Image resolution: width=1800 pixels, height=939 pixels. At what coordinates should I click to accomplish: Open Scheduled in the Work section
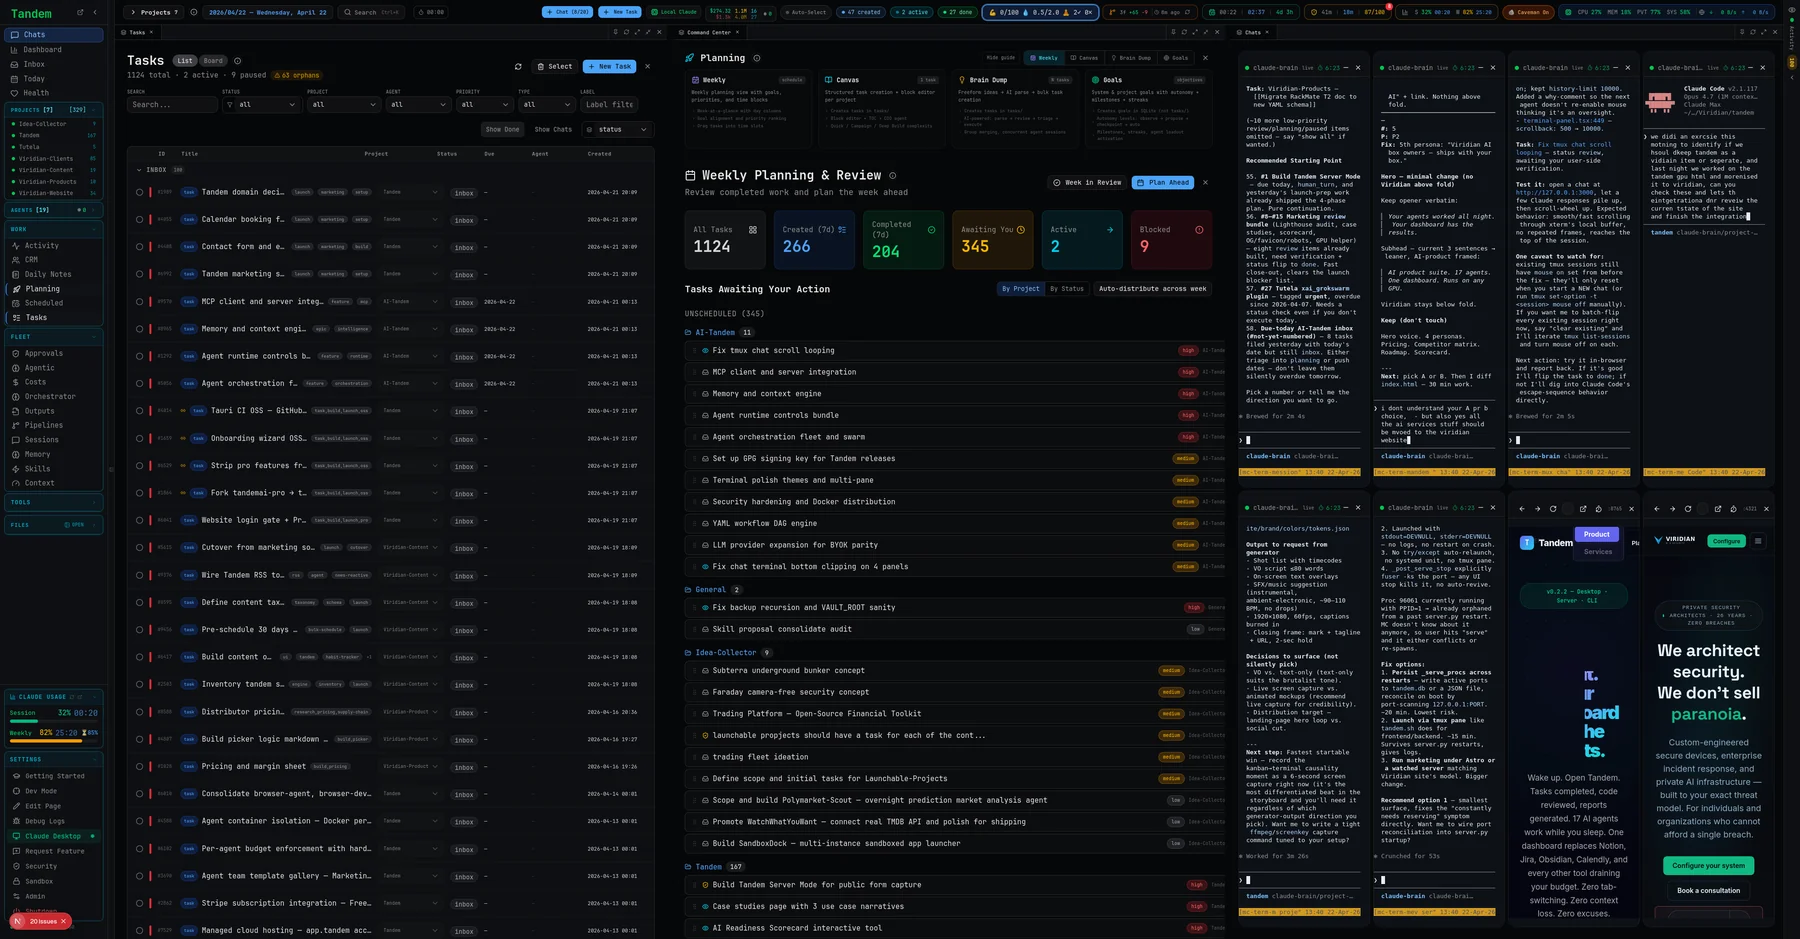[x=54, y=303]
